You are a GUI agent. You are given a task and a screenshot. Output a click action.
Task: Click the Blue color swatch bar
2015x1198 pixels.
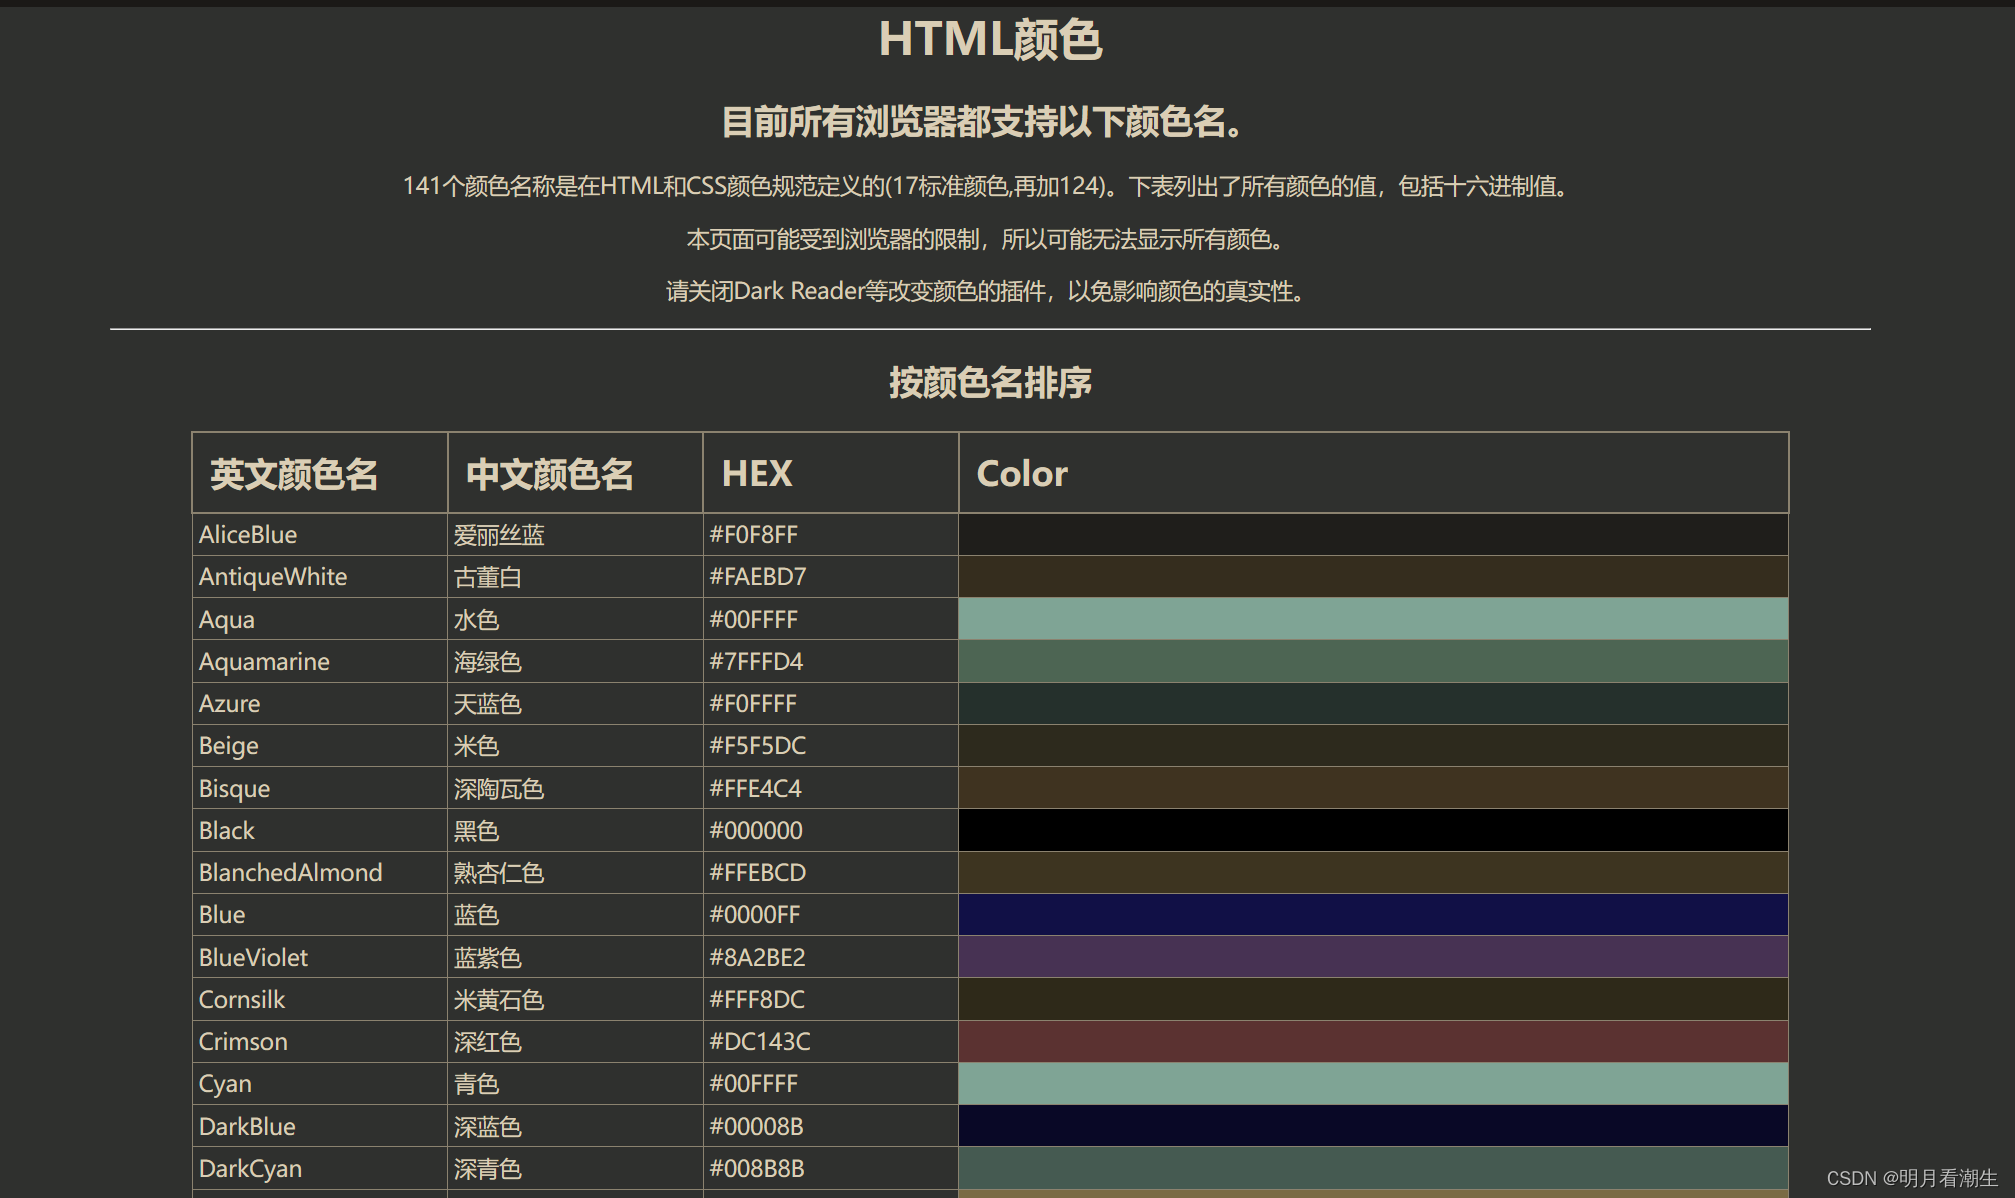tap(1373, 914)
